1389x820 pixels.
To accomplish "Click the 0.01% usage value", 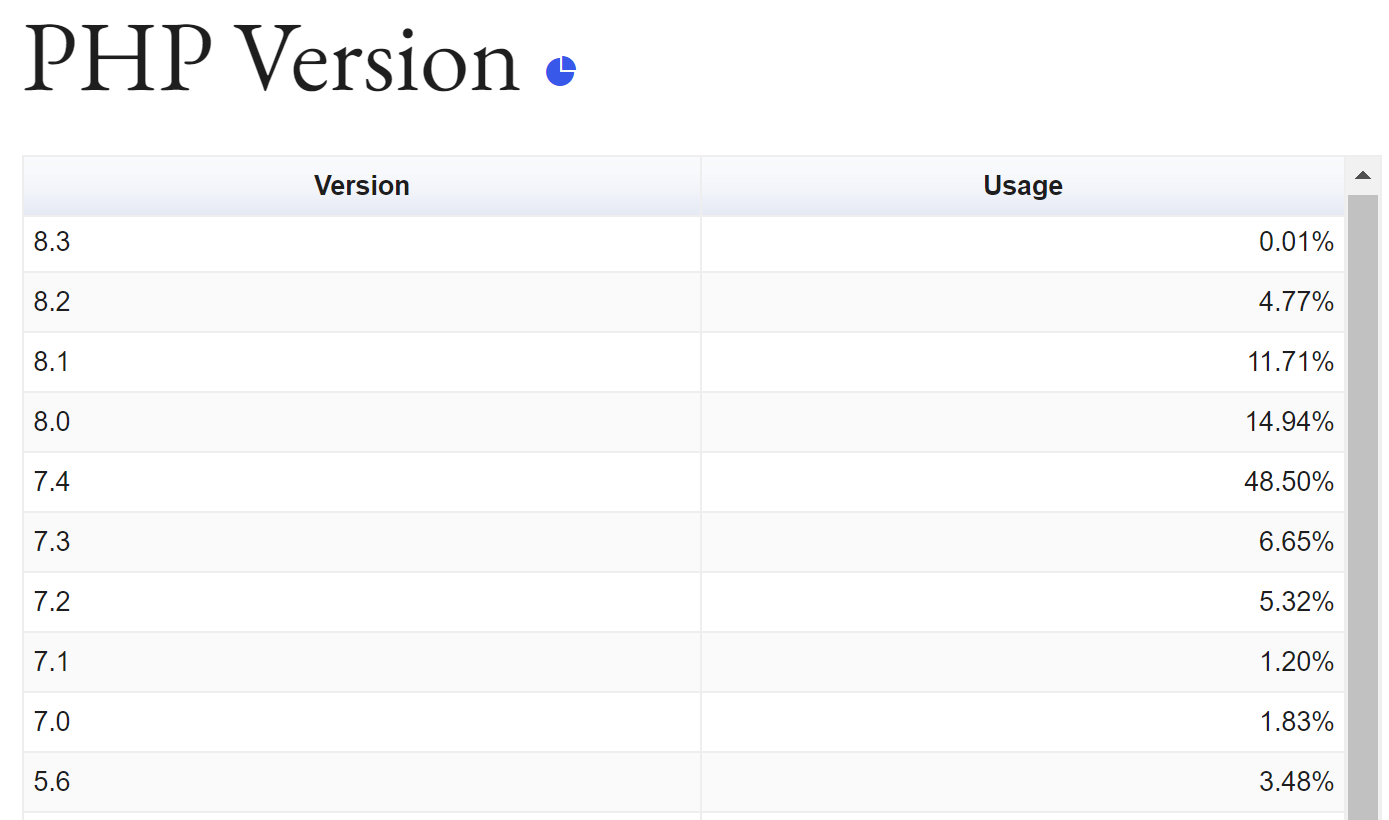I will coord(1296,242).
